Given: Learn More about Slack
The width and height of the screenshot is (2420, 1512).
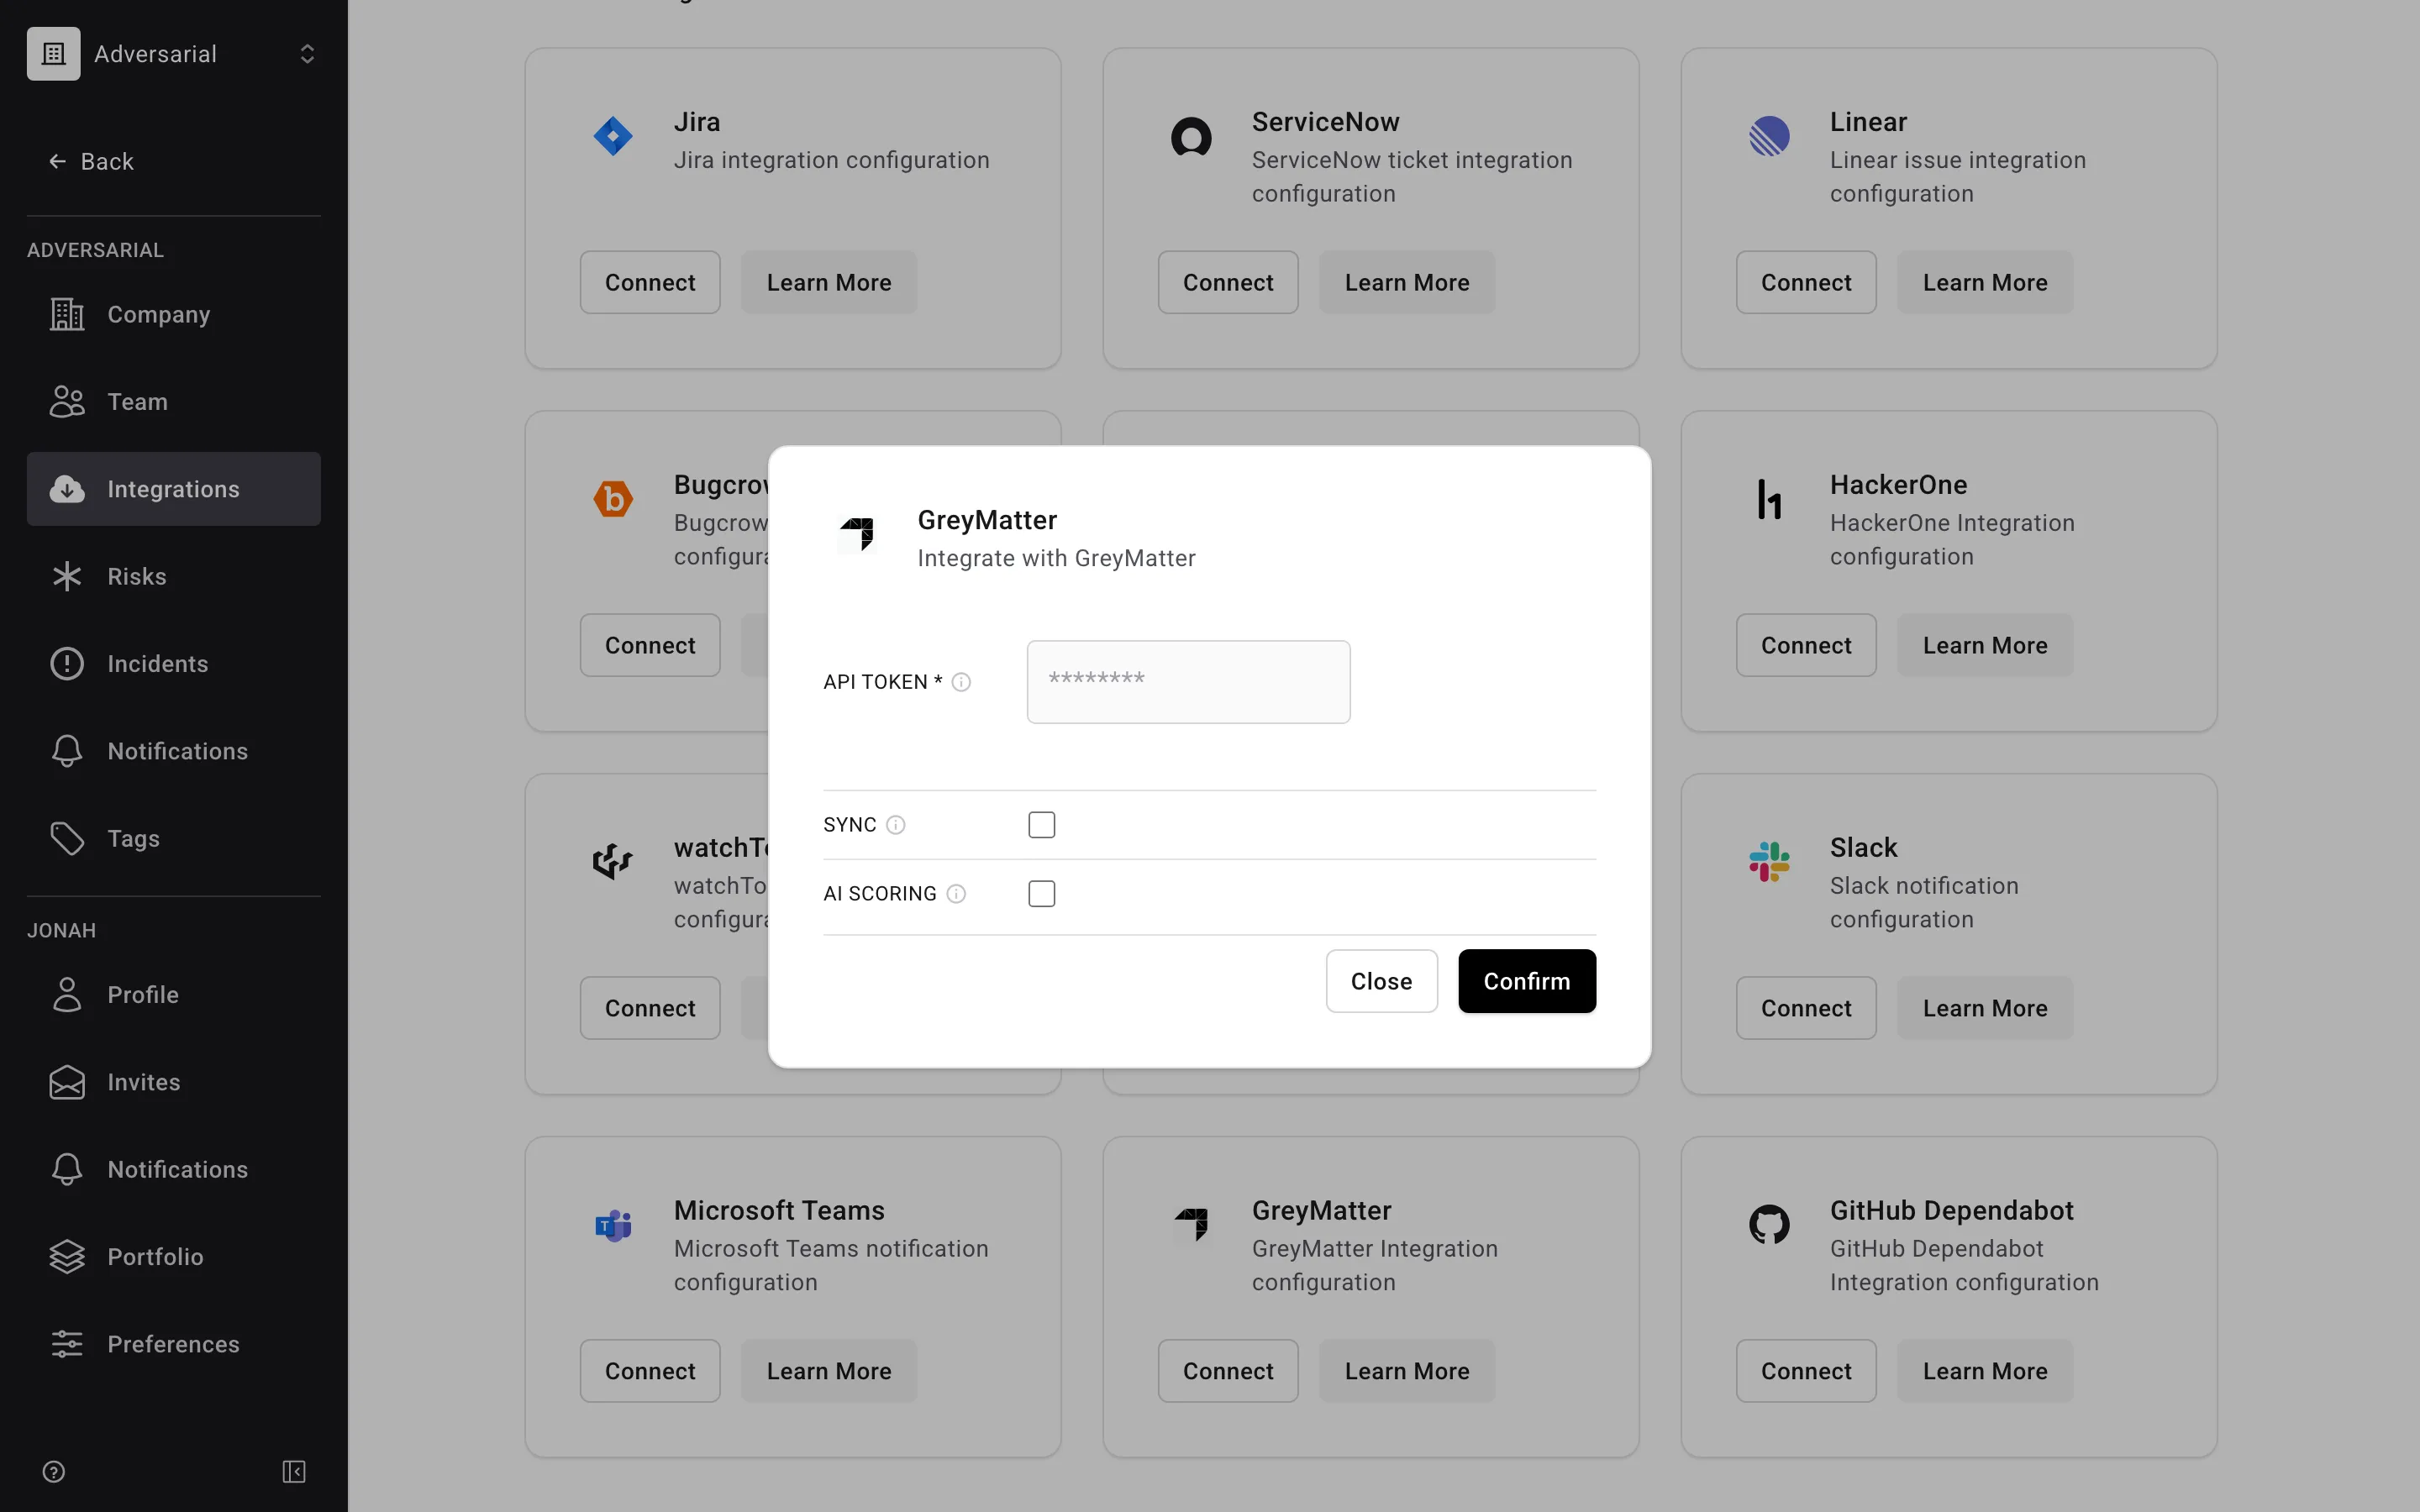Looking at the screenshot, I should [x=1985, y=1008].
